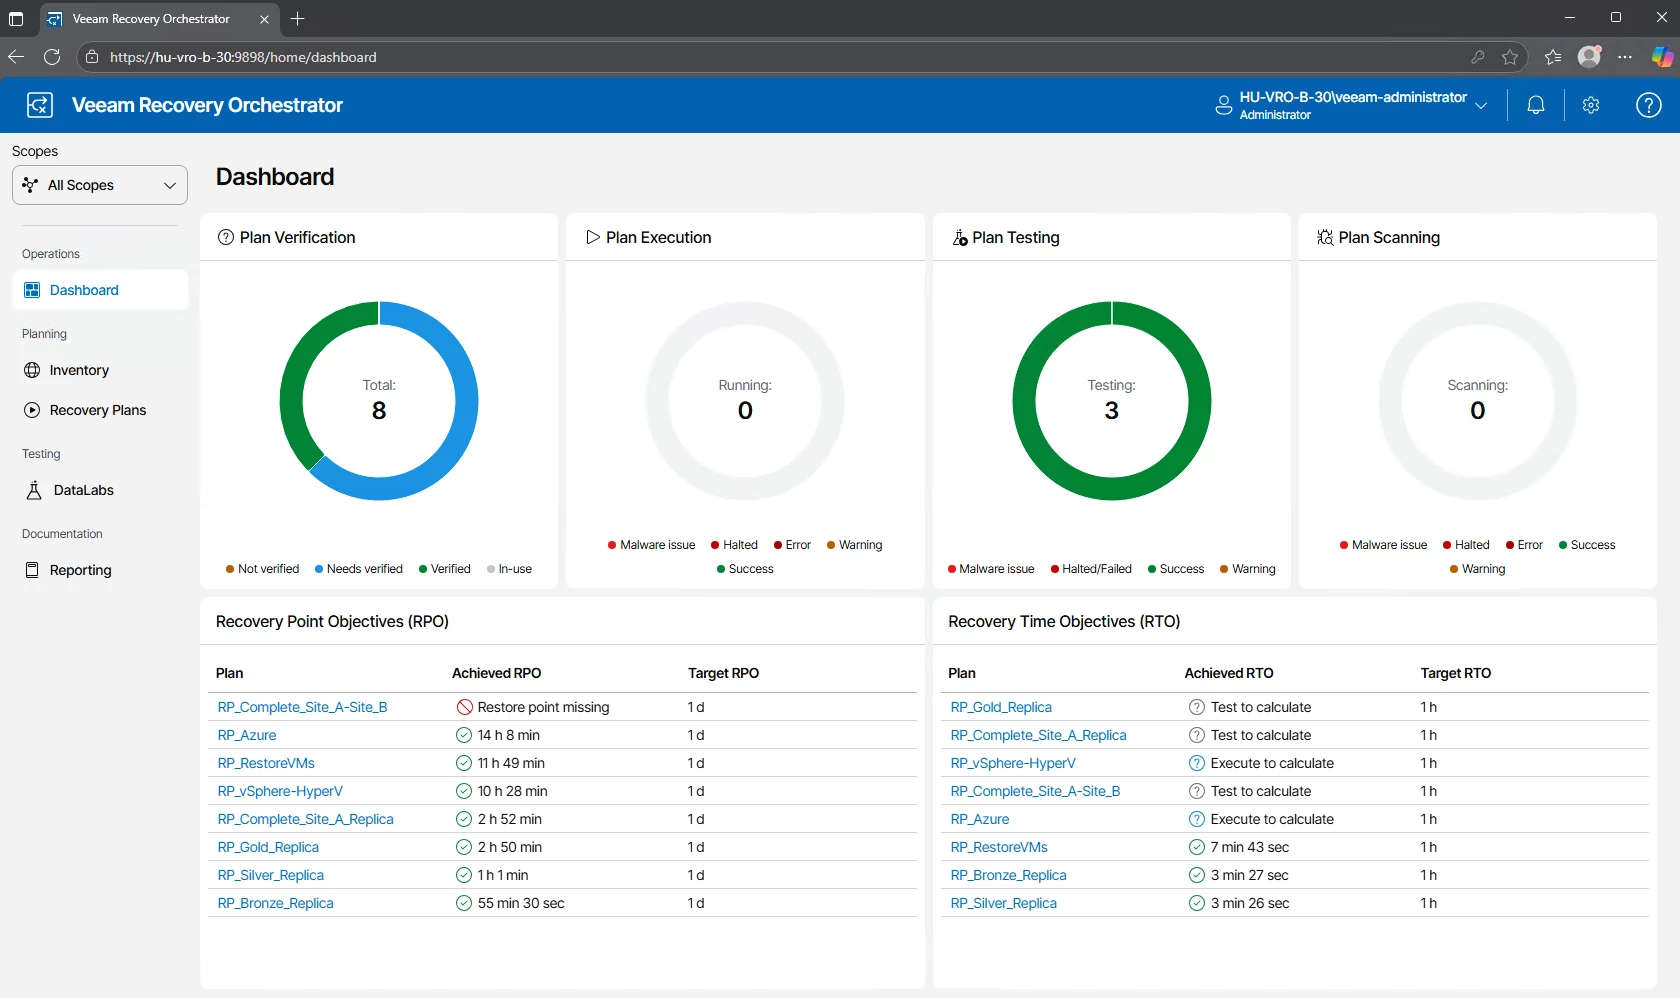
Task: Go to Recovery Plans in sidebar
Action: pos(98,410)
